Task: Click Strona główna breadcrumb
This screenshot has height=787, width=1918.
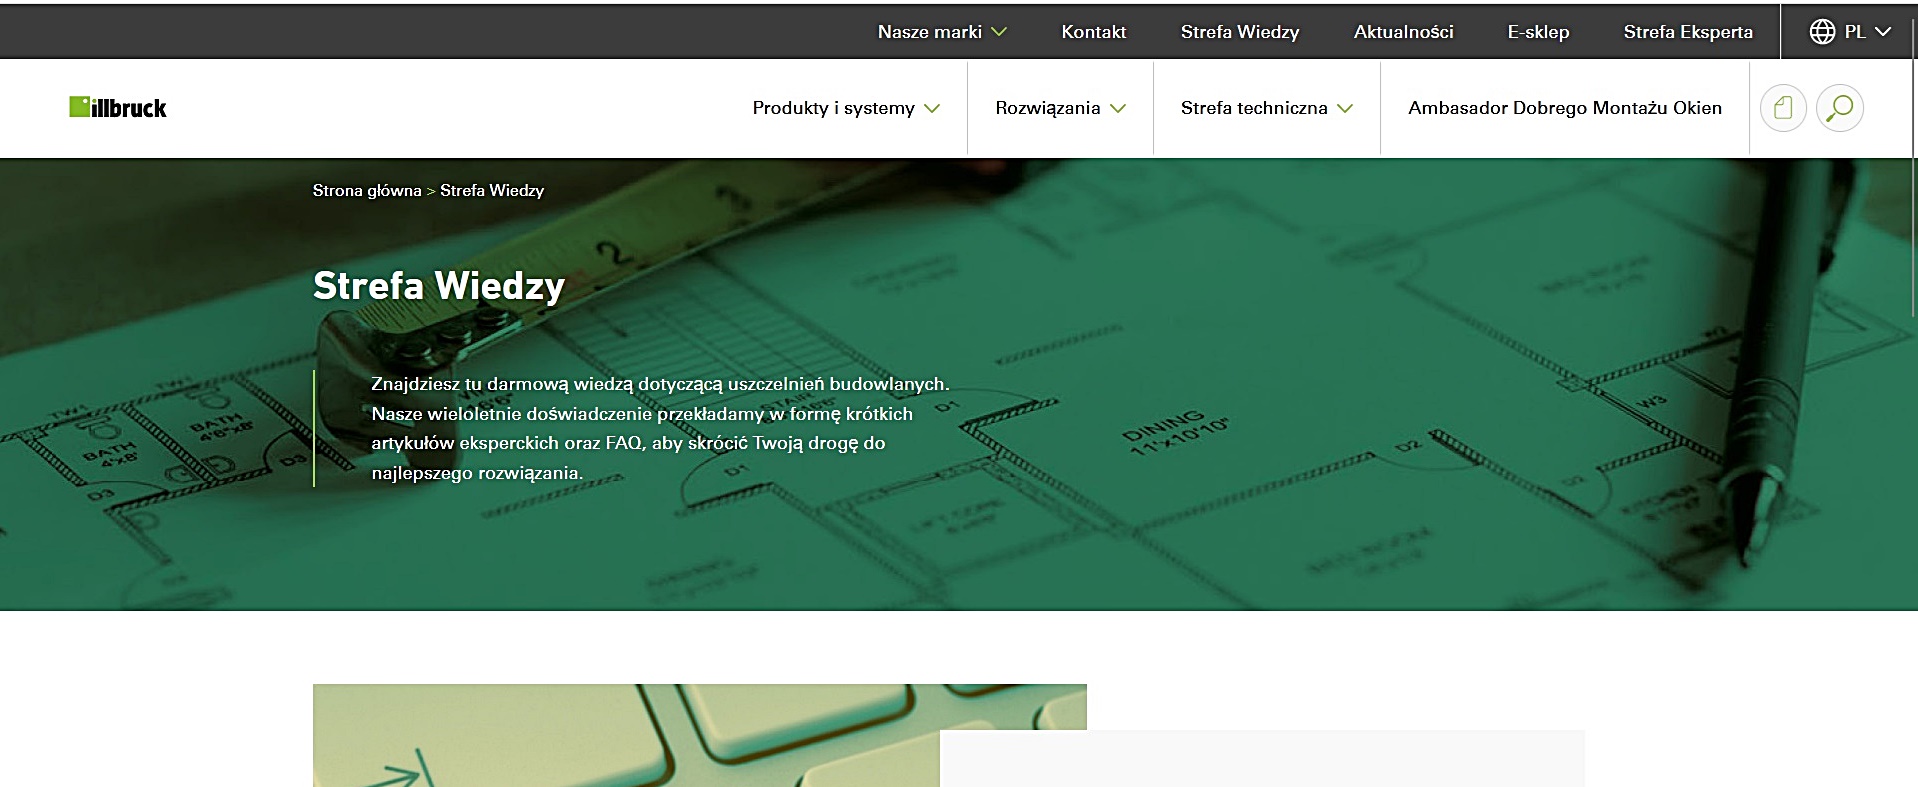Action: pyautogui.click(x=367, y=191)
